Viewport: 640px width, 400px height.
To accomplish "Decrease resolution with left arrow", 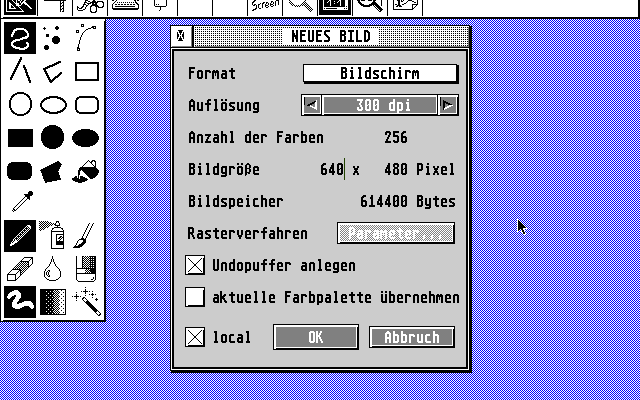I will click(312, 105).
